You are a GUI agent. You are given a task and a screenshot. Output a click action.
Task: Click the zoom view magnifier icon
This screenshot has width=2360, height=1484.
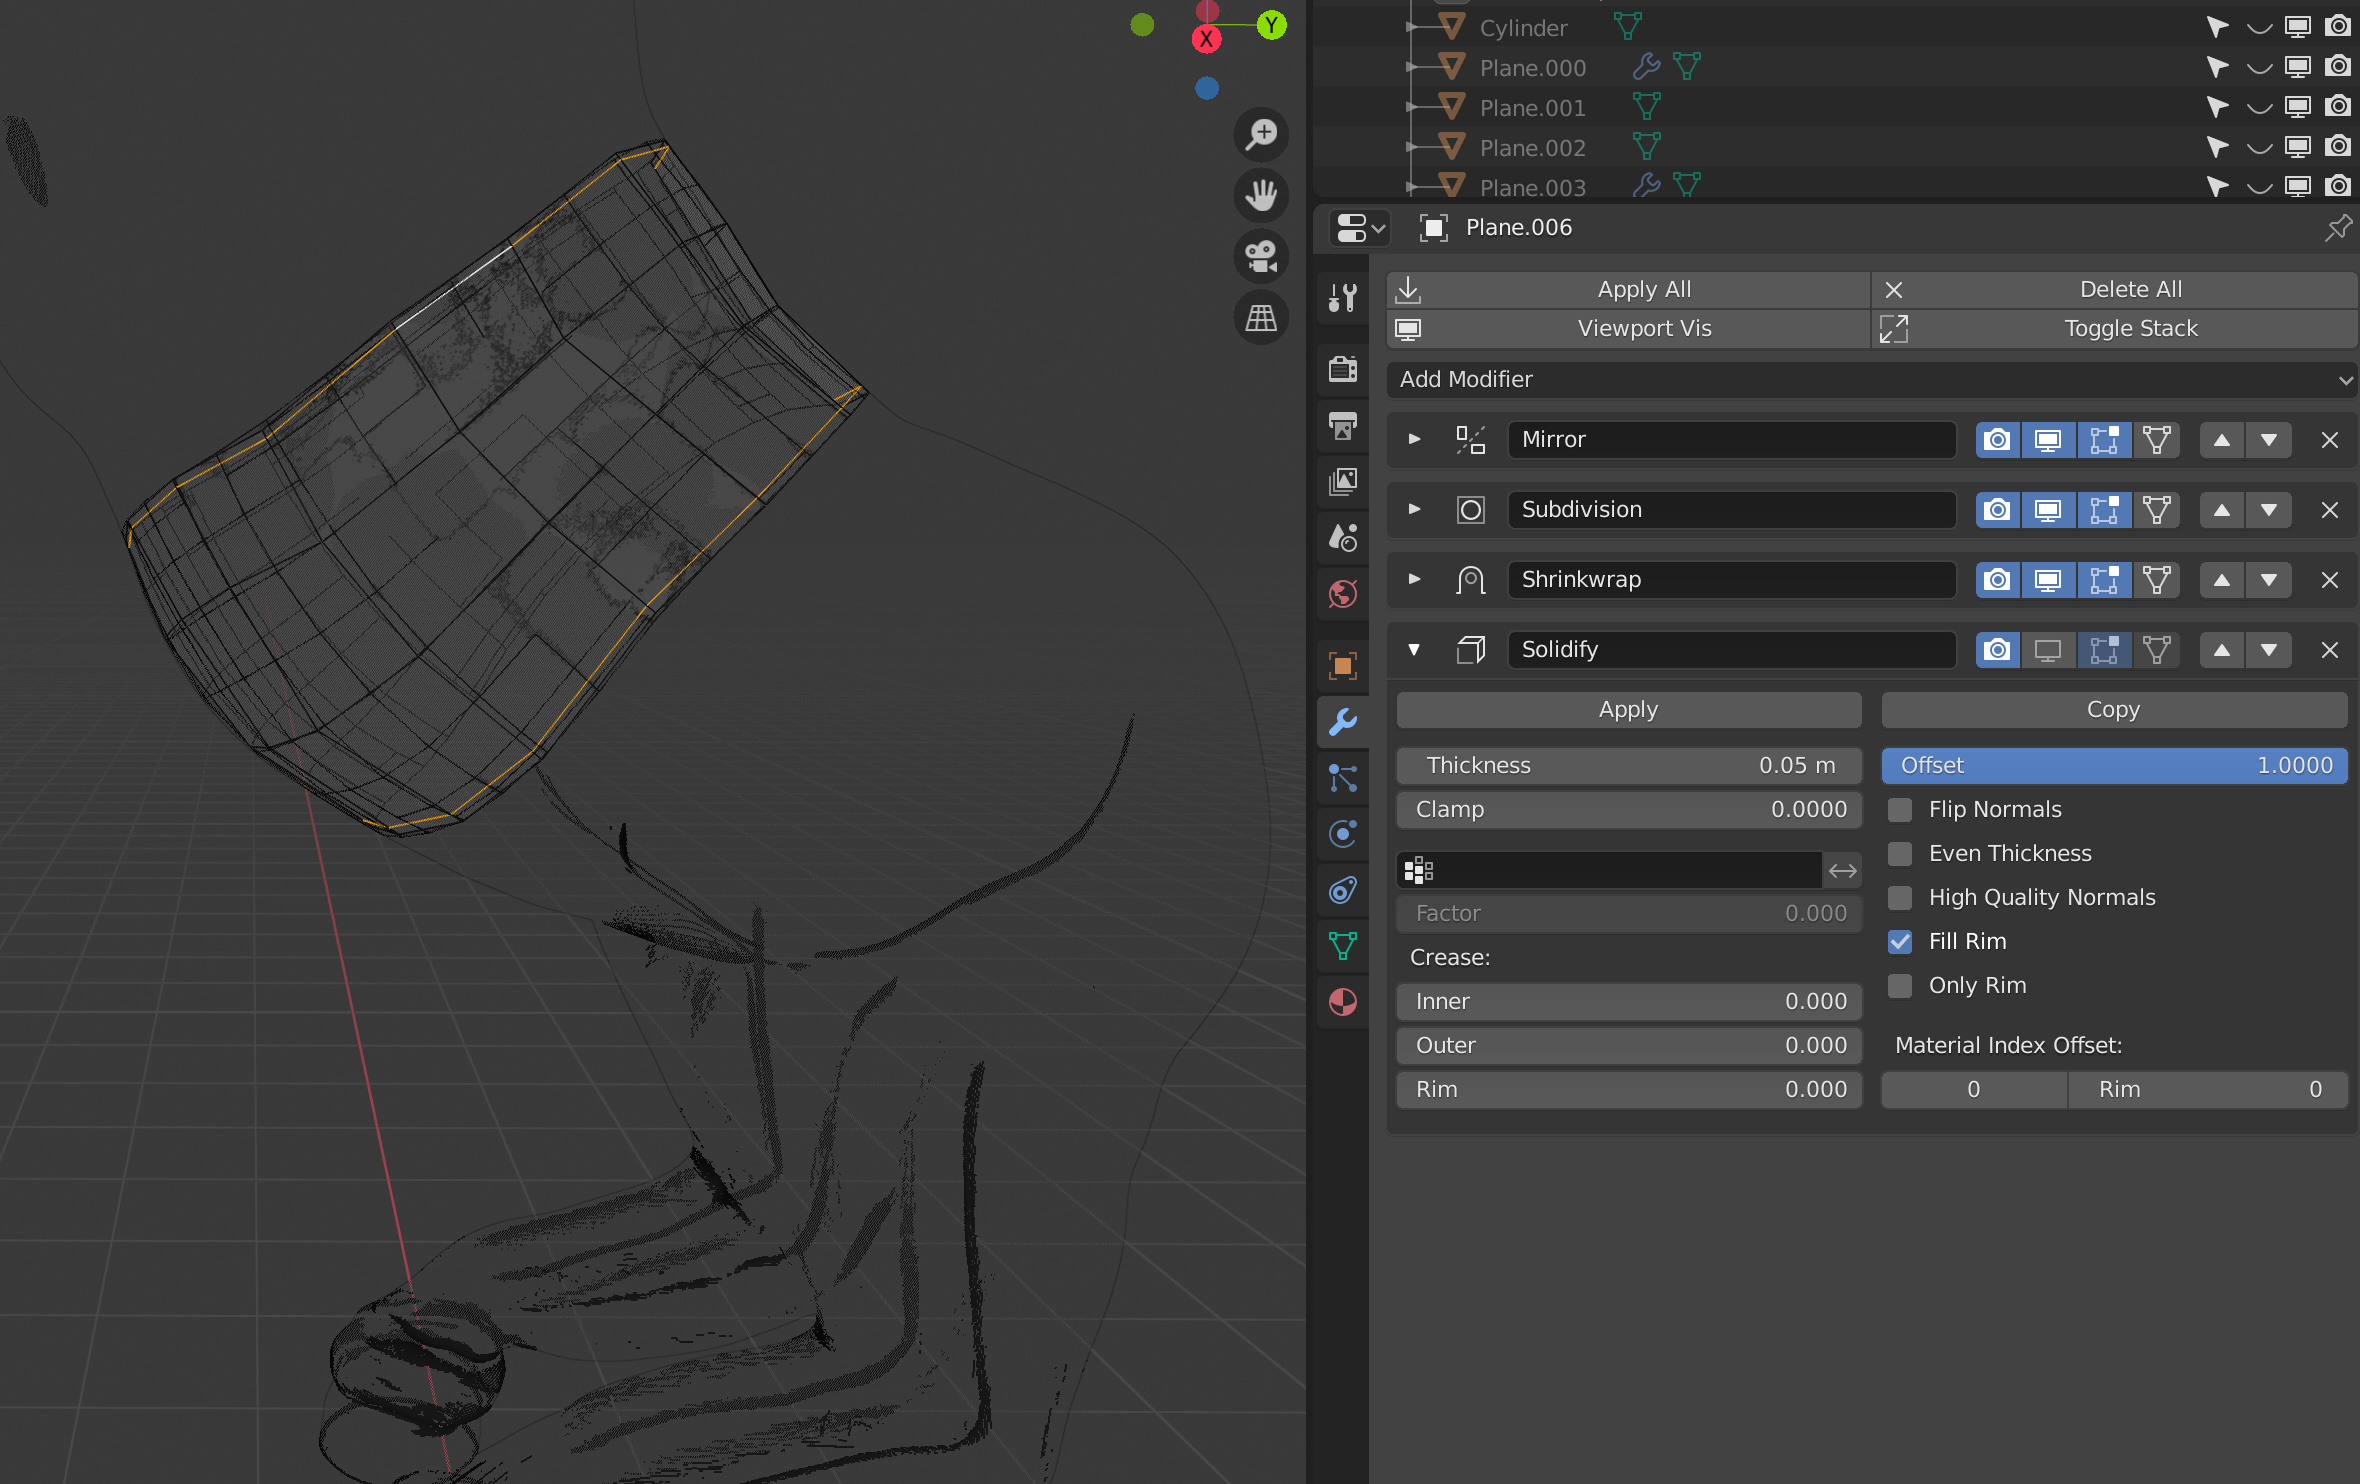(1261, 134)
